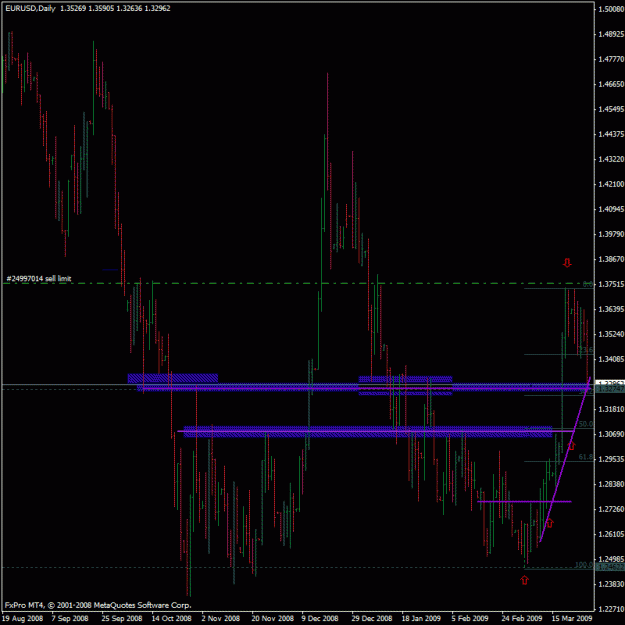Click the highlighted 1.32747 current price tag
The height and width of the screenshot is (625, 625).
coord(610,389)
